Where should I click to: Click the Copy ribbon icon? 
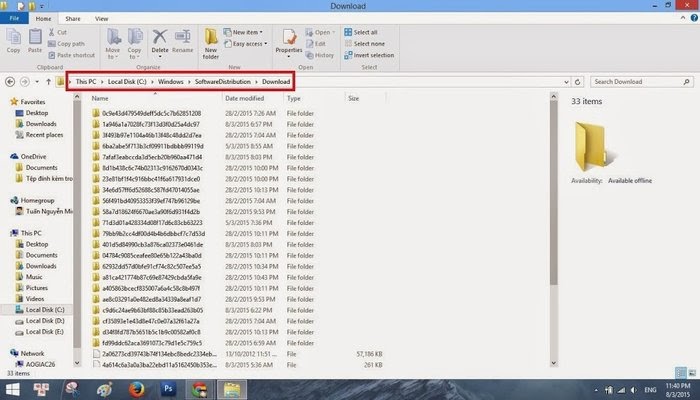point(13,41)
